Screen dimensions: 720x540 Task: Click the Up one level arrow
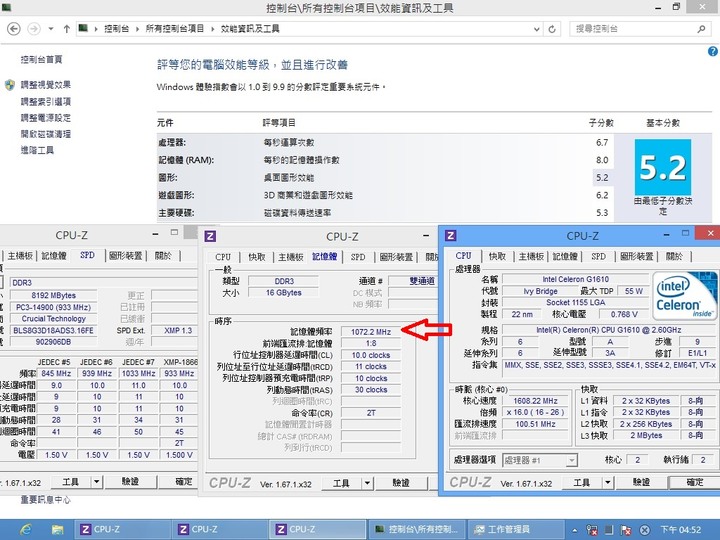pos(67,29)
